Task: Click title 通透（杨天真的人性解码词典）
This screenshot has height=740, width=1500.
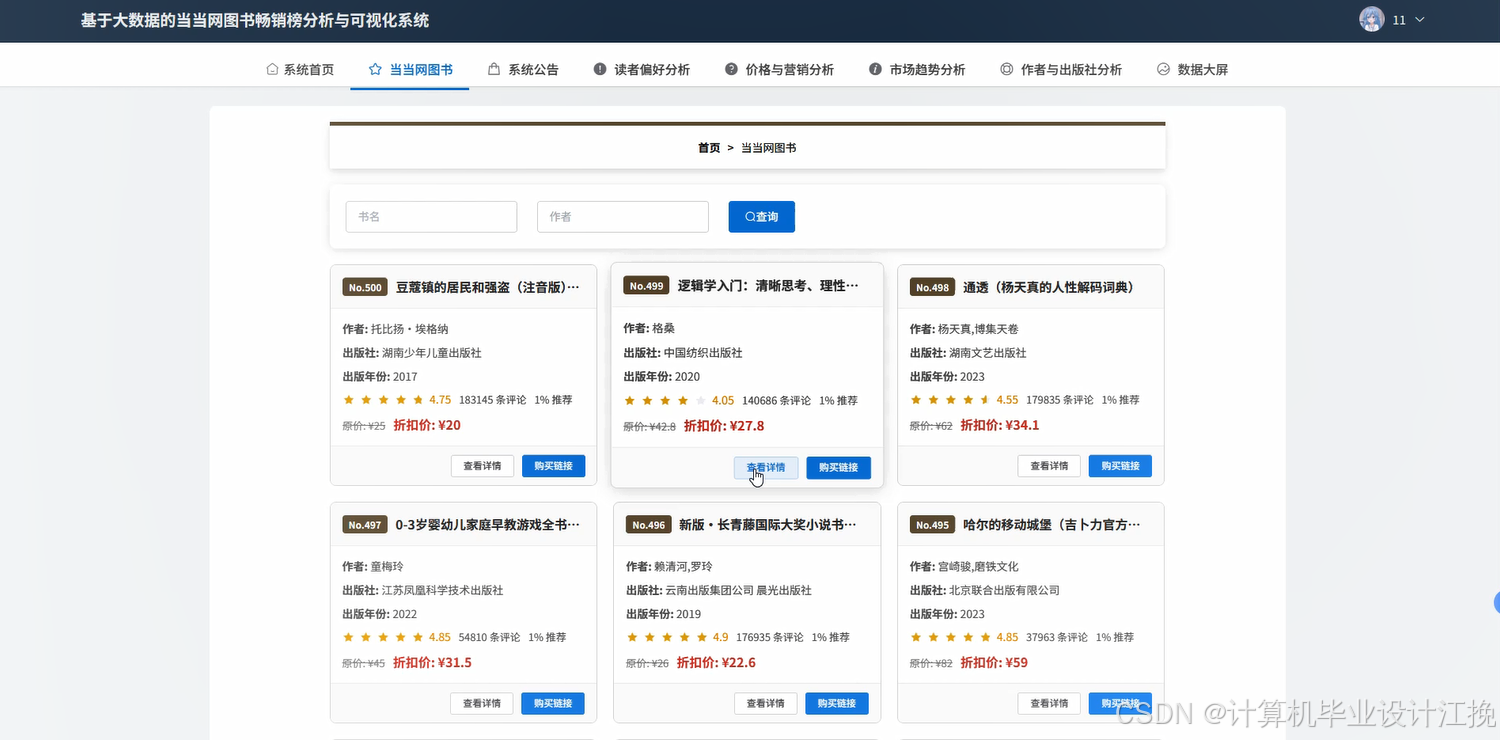Action: 1048,287
